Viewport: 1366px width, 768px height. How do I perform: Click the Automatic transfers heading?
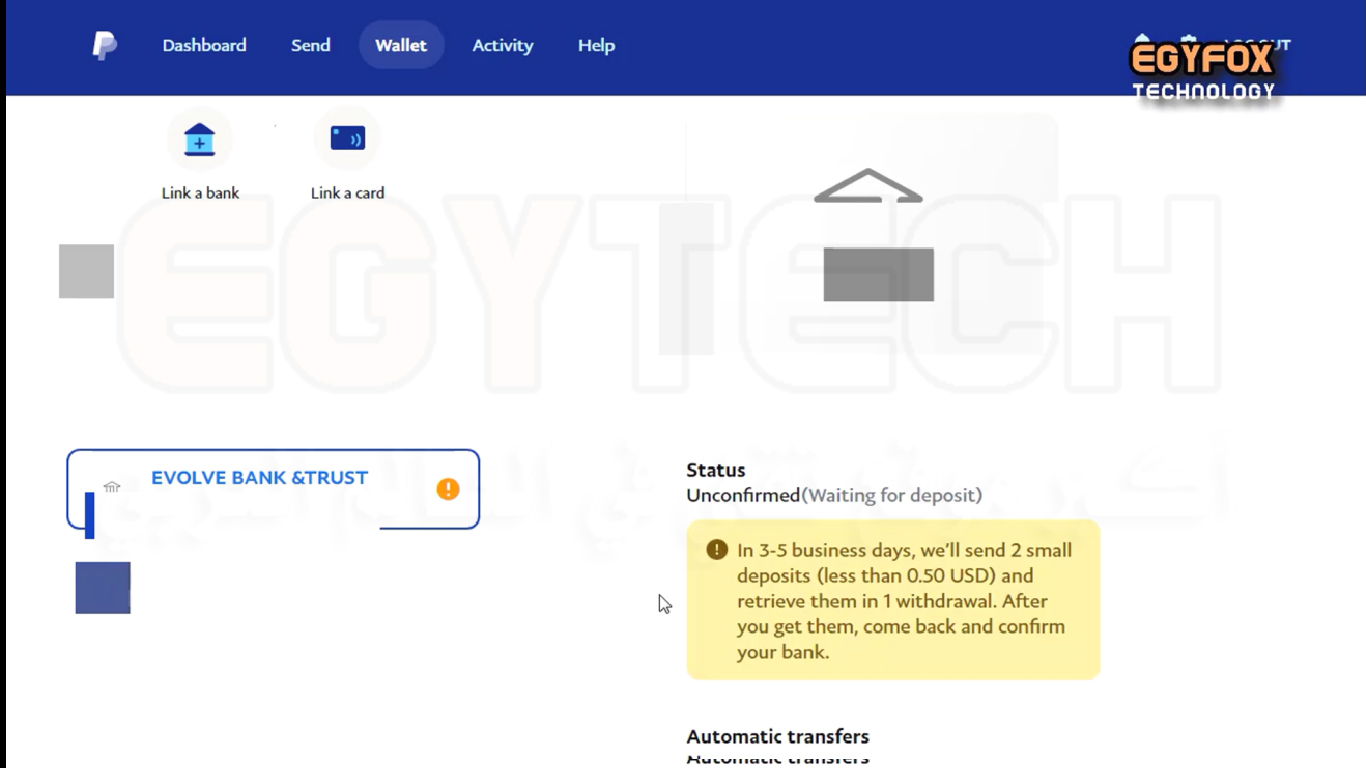(x=777, y=737)
